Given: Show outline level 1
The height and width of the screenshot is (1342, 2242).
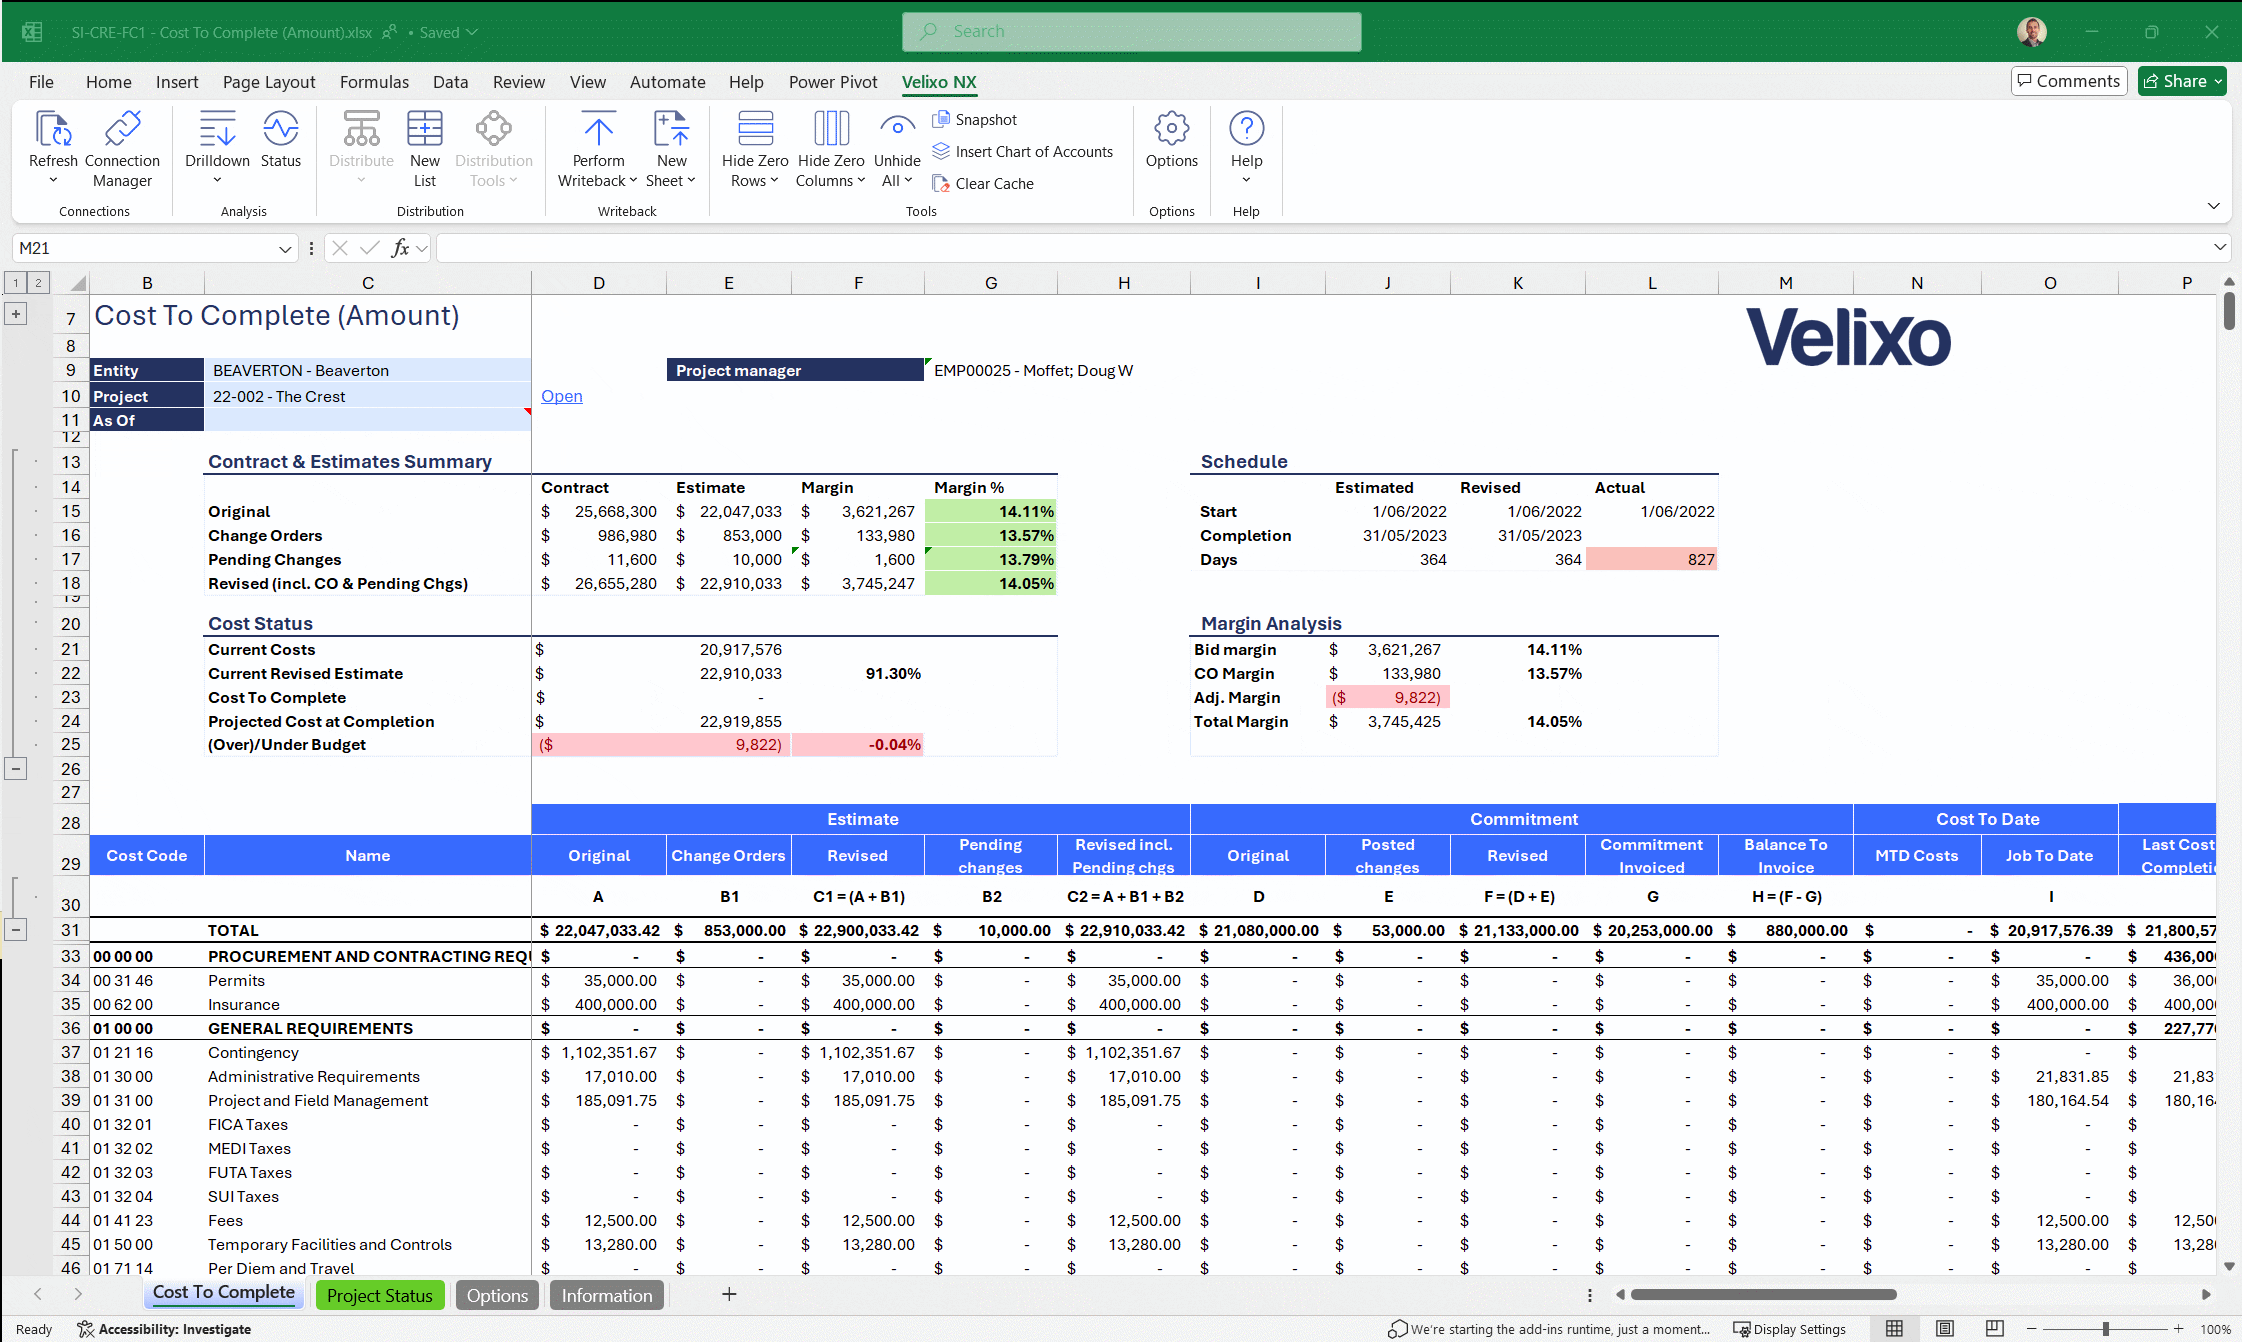Looking at the screenshot, I should click(16, 283).
